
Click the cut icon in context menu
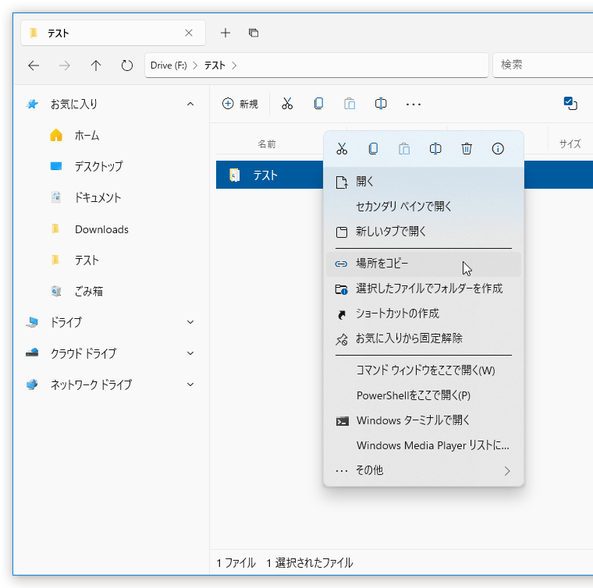[342, 149]
